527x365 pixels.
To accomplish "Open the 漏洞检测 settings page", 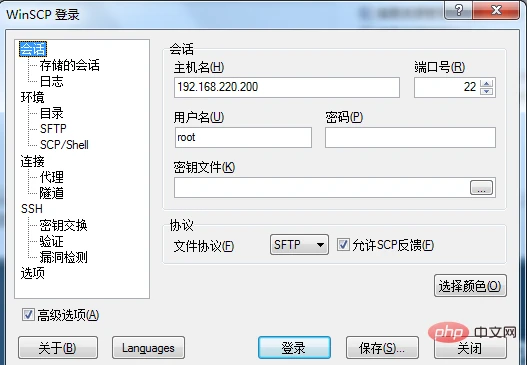I will [64, 257].
